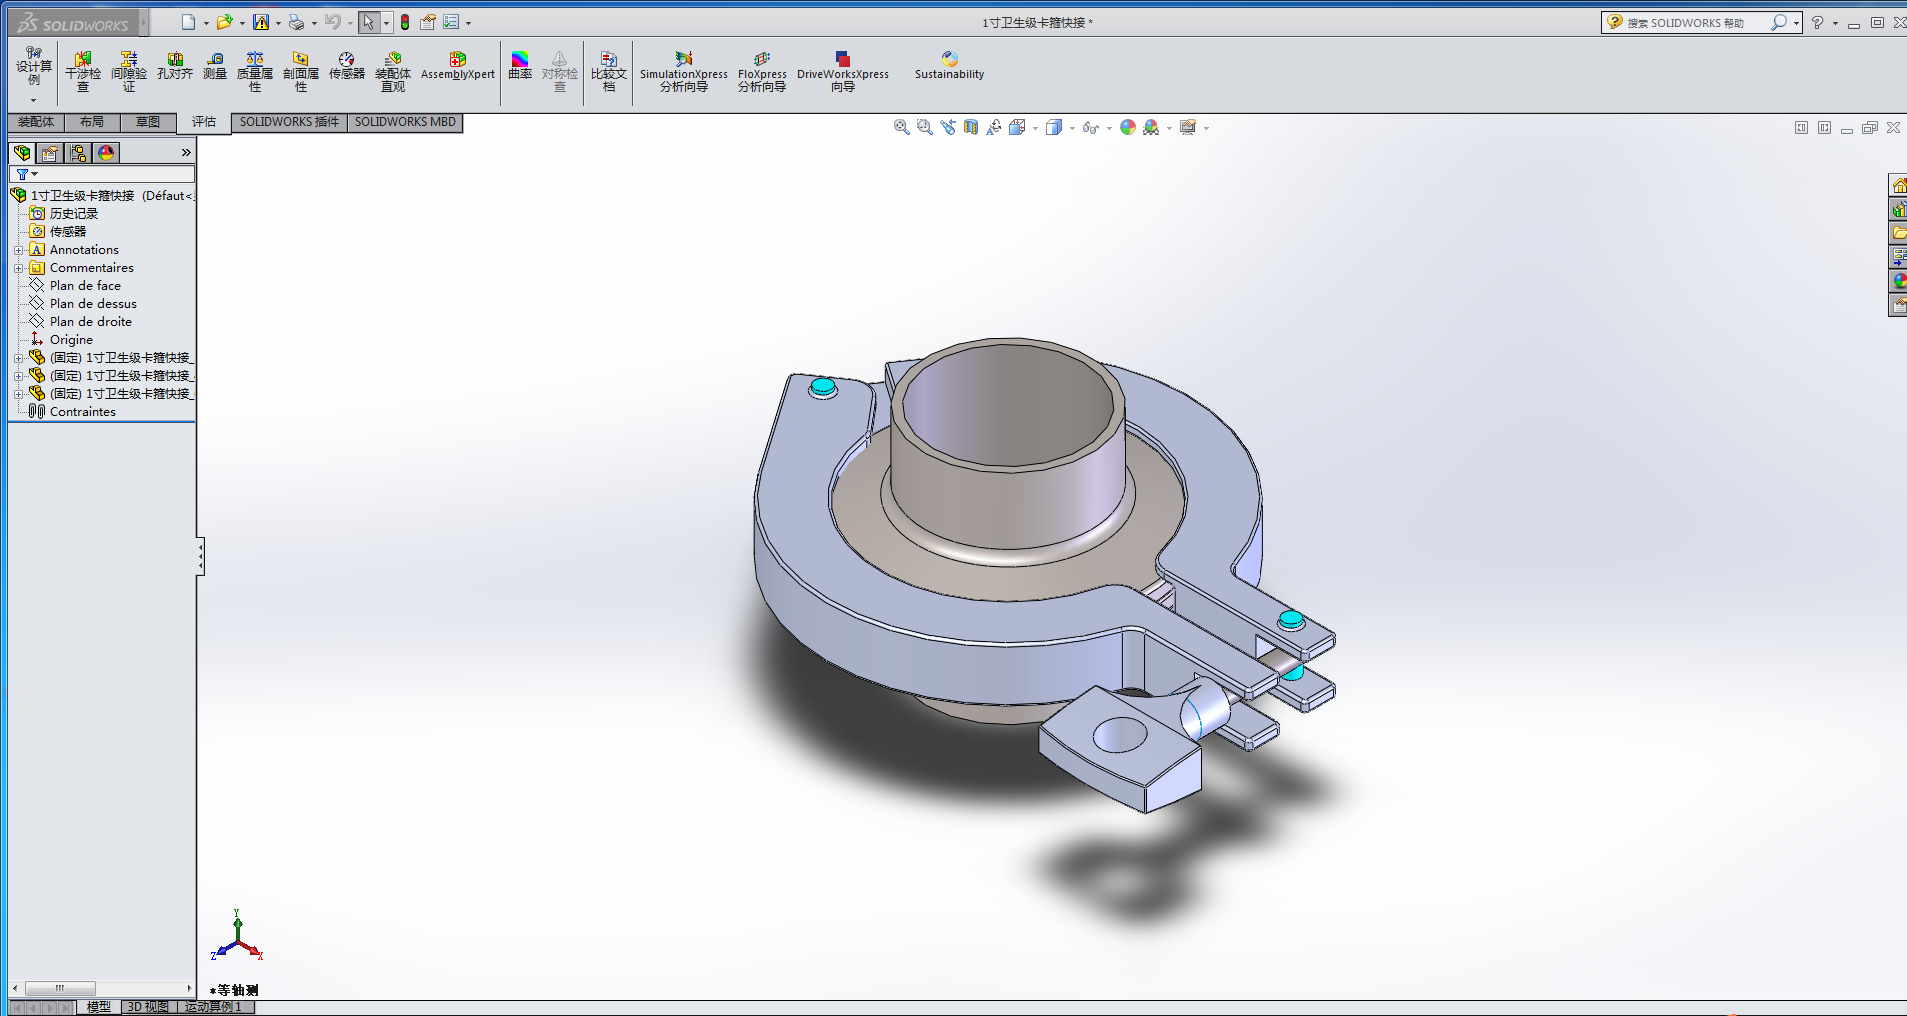Click the rebuild traffic light icon
Screen dimensions: 1907x1016
pyautogui.click(x=405, y=22)
